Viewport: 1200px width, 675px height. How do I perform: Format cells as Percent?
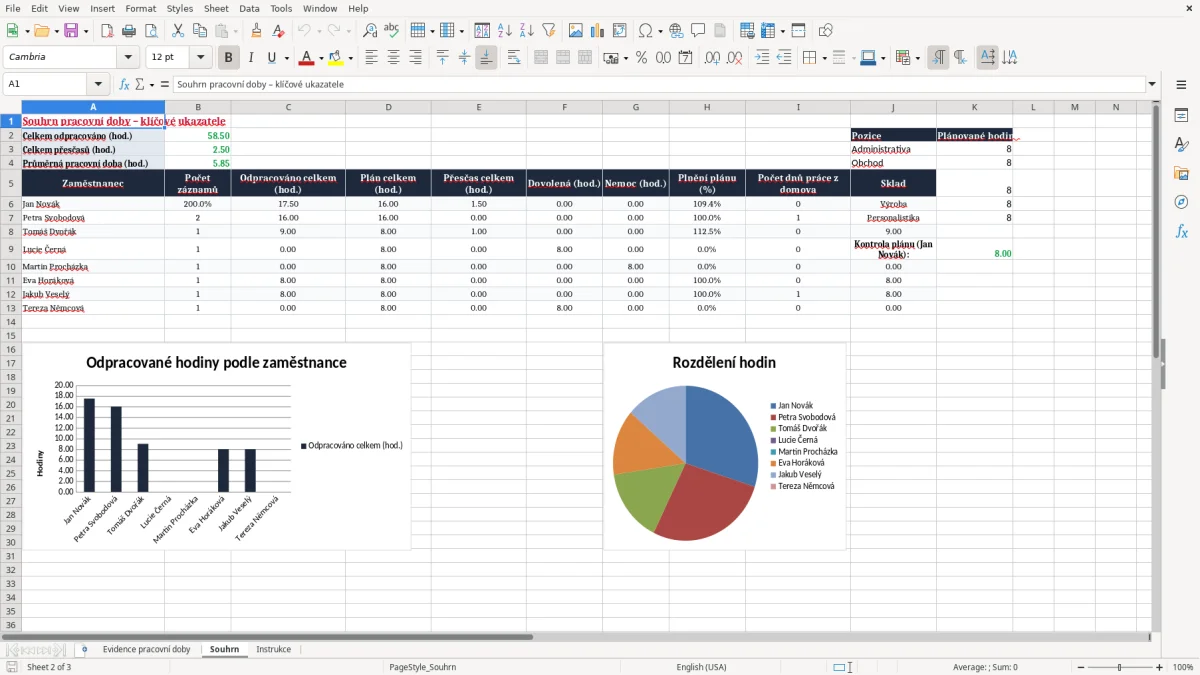pyautogui.click(x=641, y=58)
